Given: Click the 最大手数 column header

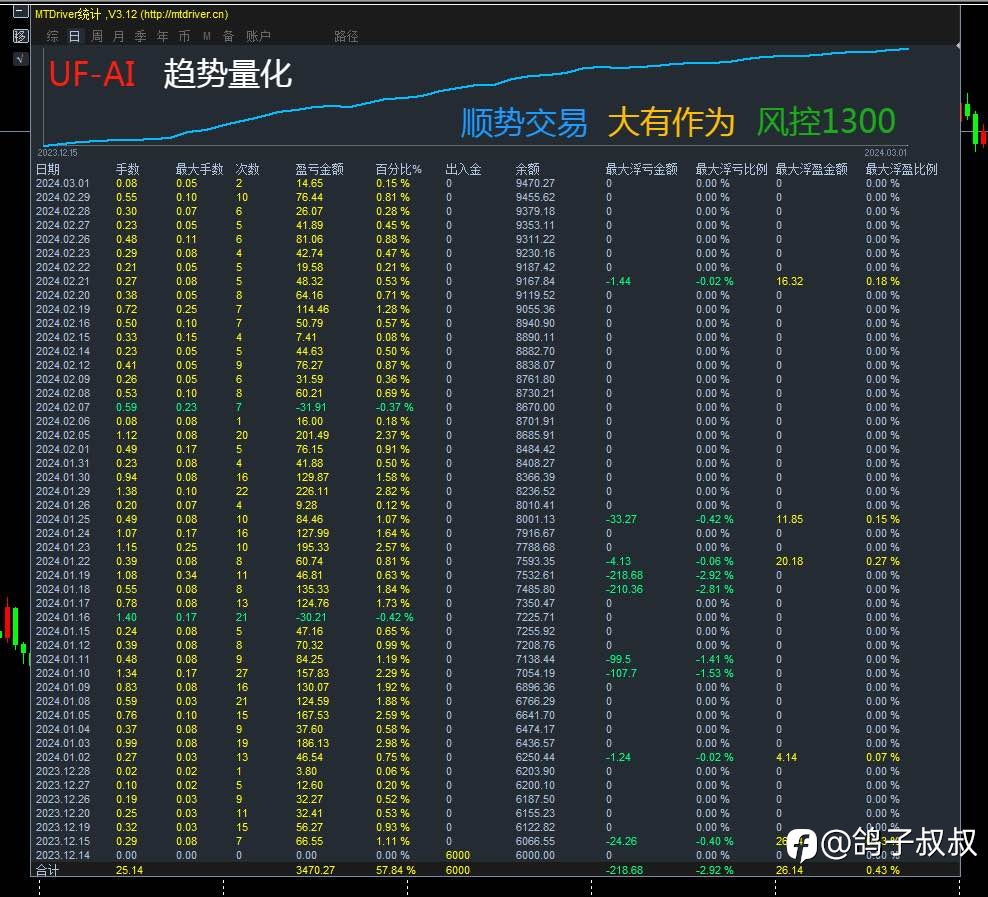Looking at the screenshot, I should click(x=199, y=169).
